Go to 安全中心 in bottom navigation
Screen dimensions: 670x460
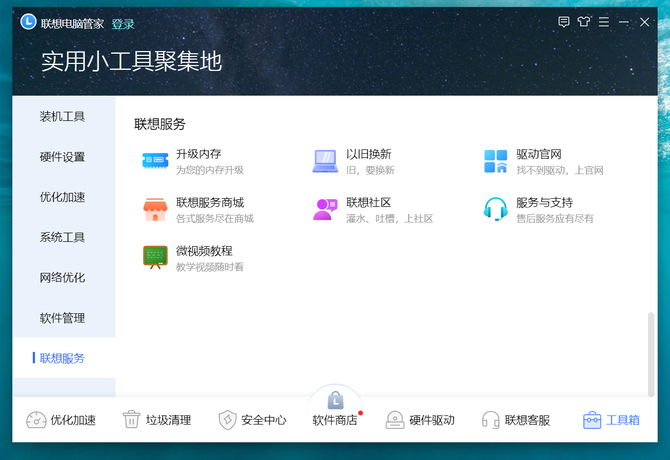(253, 420)
